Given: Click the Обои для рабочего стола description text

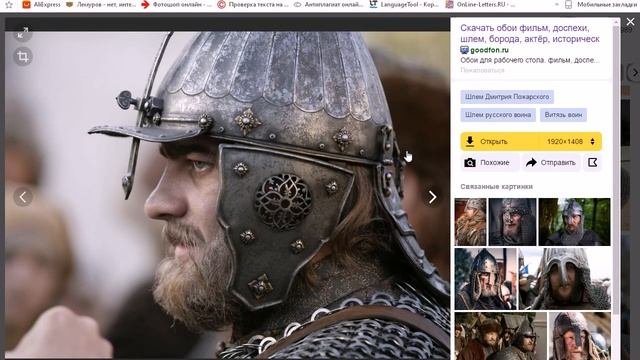Looking at the screenshot, I should 530,60.
